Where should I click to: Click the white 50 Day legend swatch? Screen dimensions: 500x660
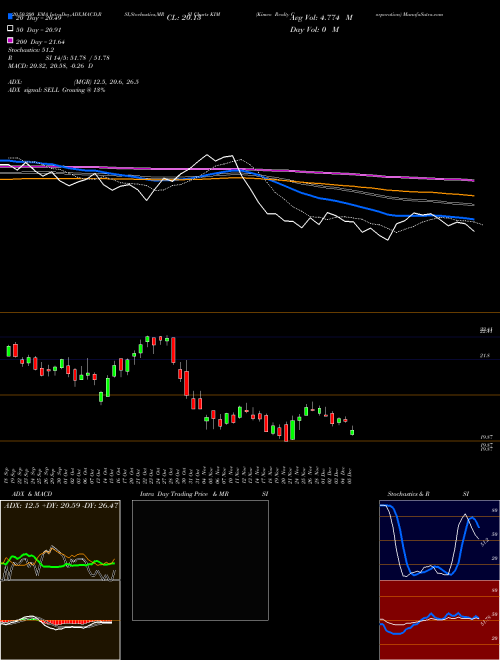point(10,29)
